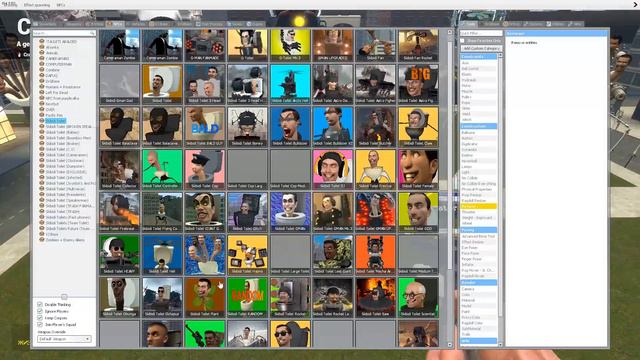Image resolution: width=640 pixels, height=360 pixels.
Task: Toggle Show Favorites Only checkbox
Action: coord(462,41)
